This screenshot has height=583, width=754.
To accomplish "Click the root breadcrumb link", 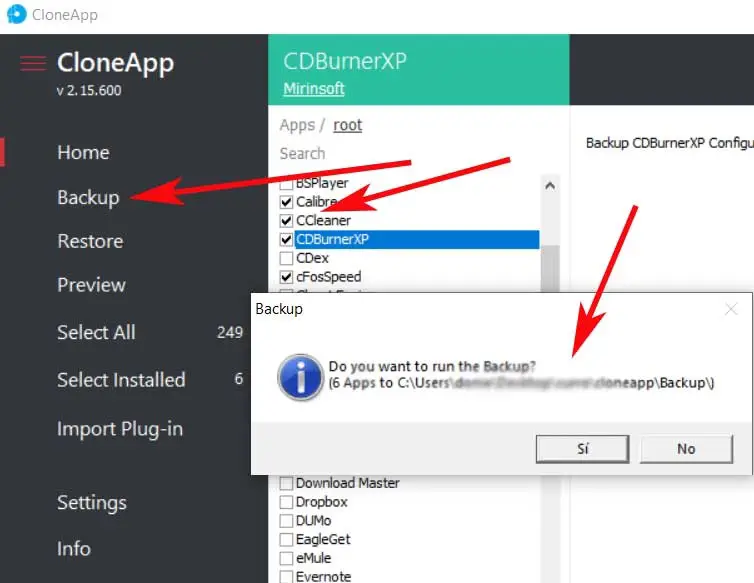I will [x=347, y=125].
